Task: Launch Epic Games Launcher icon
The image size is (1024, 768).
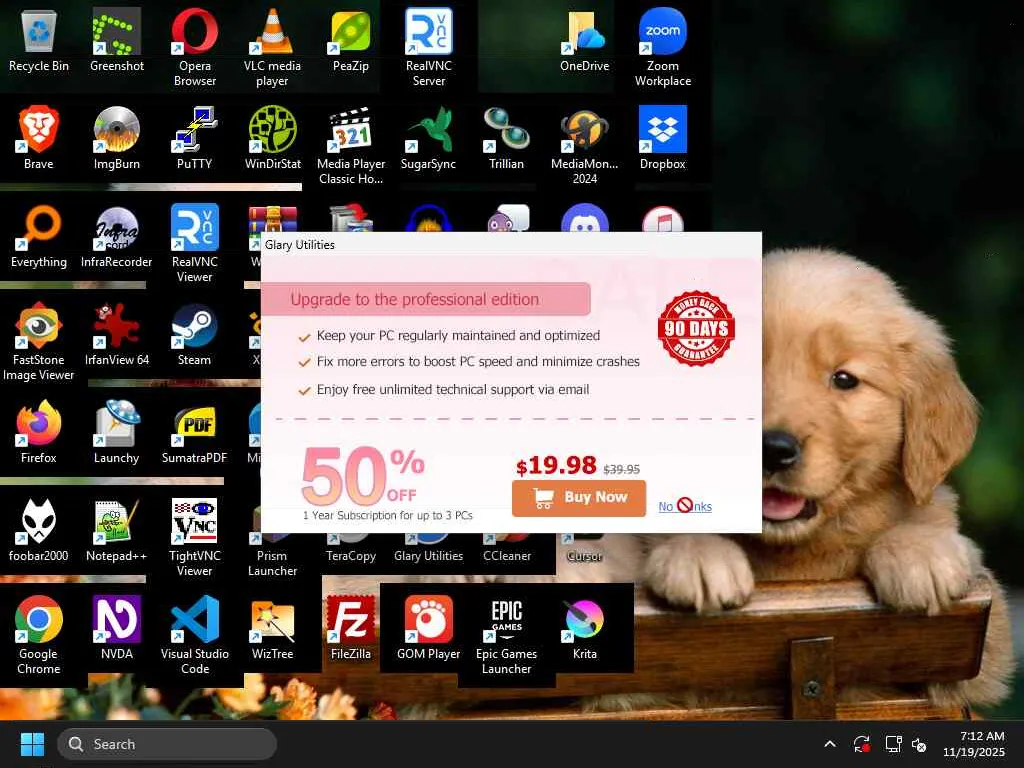Action: pyautogui.click(x=507, y=634)
